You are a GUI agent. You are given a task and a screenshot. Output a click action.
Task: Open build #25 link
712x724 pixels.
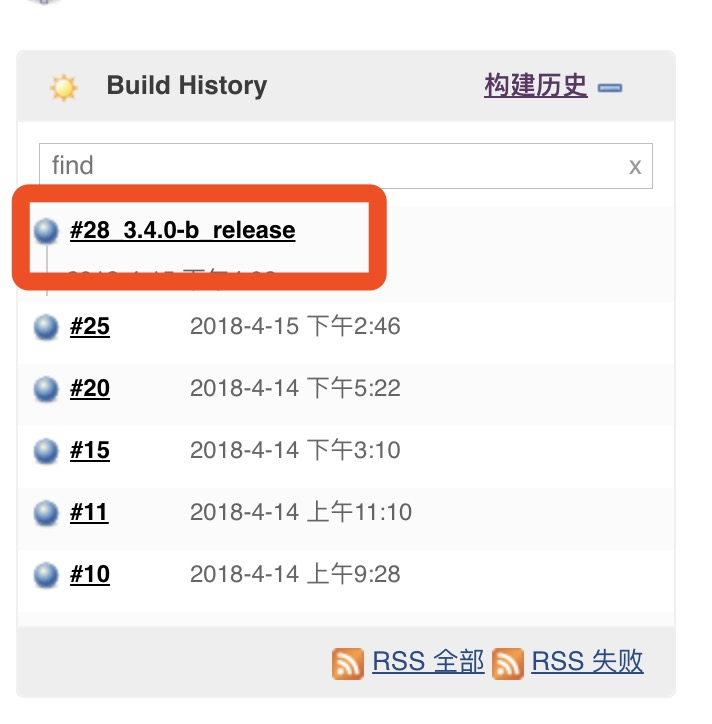(x=90, y=326)
